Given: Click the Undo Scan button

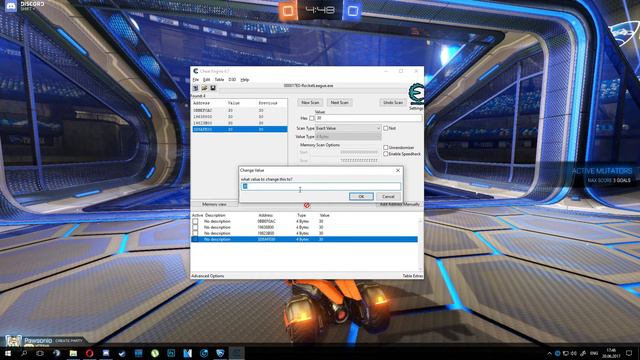Looking at the screenshot, I should coord(393,102).
